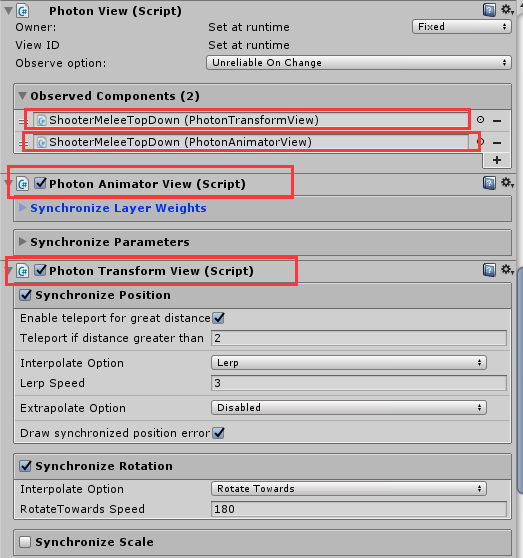Open object picker for PhotonAnimatorView entry
The height and width of the screenshot is (558, 523).
pyautogui.click(x=481, y=142)
